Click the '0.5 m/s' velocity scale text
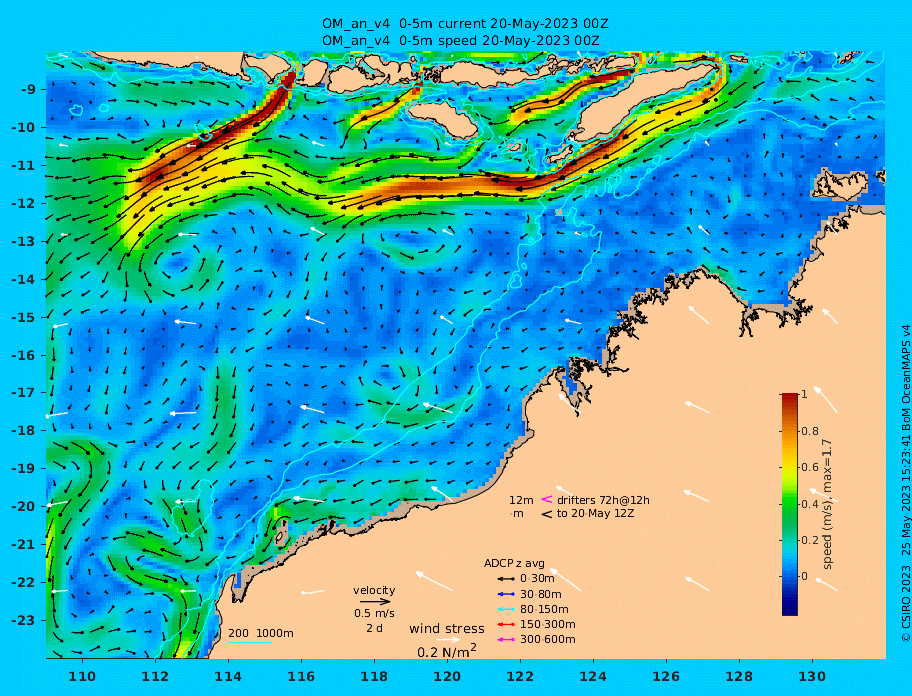Screen dimensions: 912x696 point(374,613)
